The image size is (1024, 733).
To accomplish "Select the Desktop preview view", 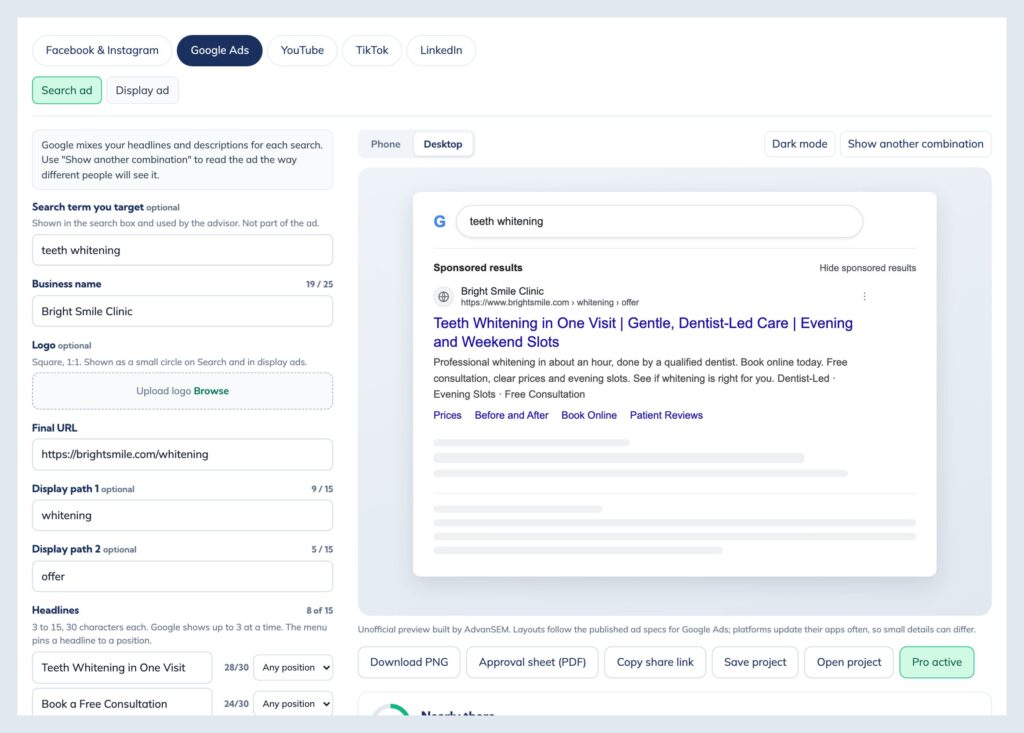I will coord(443,144).
